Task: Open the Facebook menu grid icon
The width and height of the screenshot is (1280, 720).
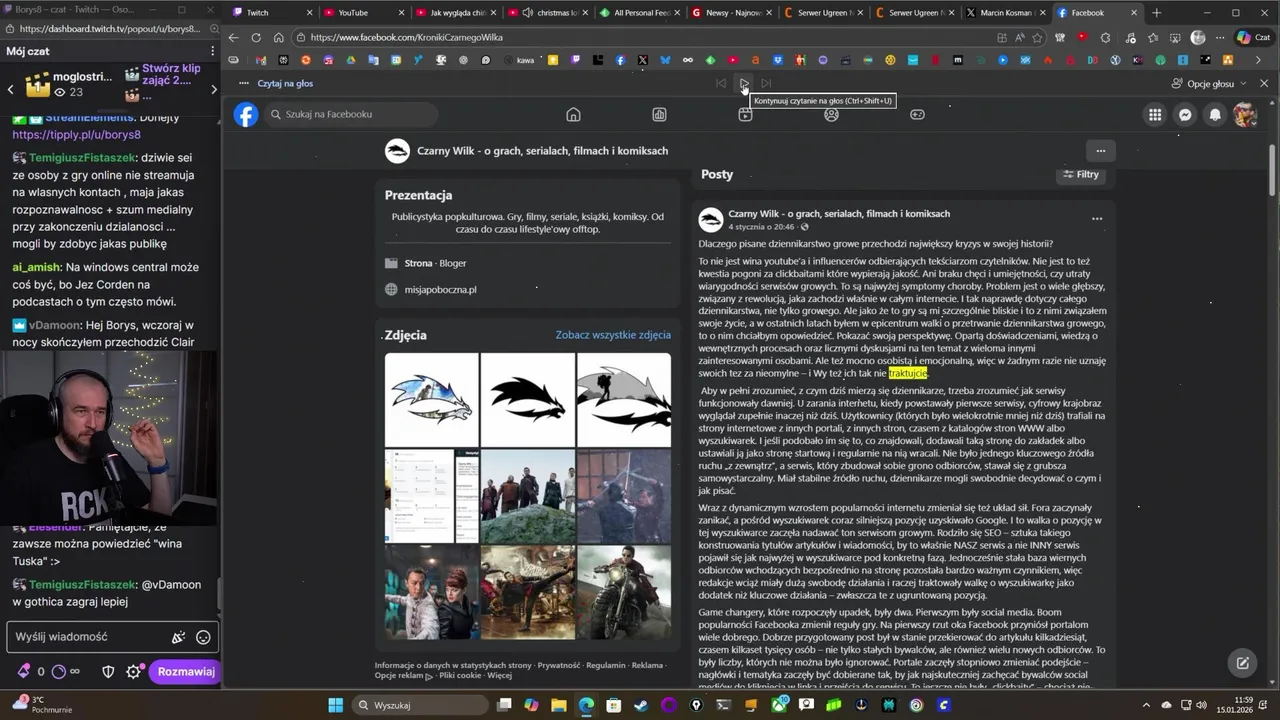Action: (1155, 115)
